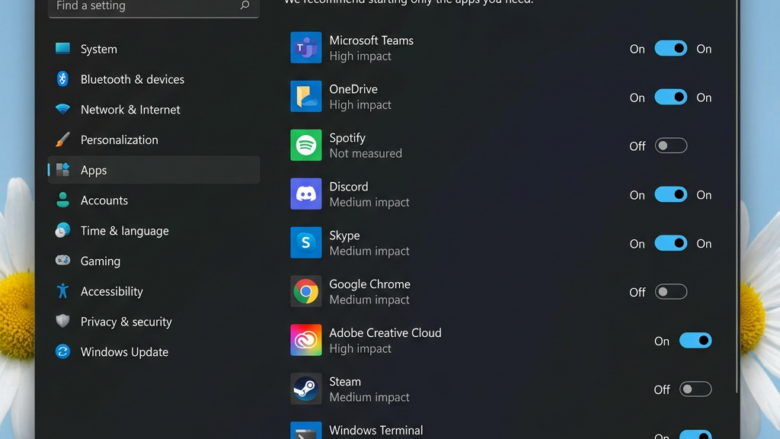Go to Network & Internet settings
This screenshot has height=439, width=780.
[154, 109]
